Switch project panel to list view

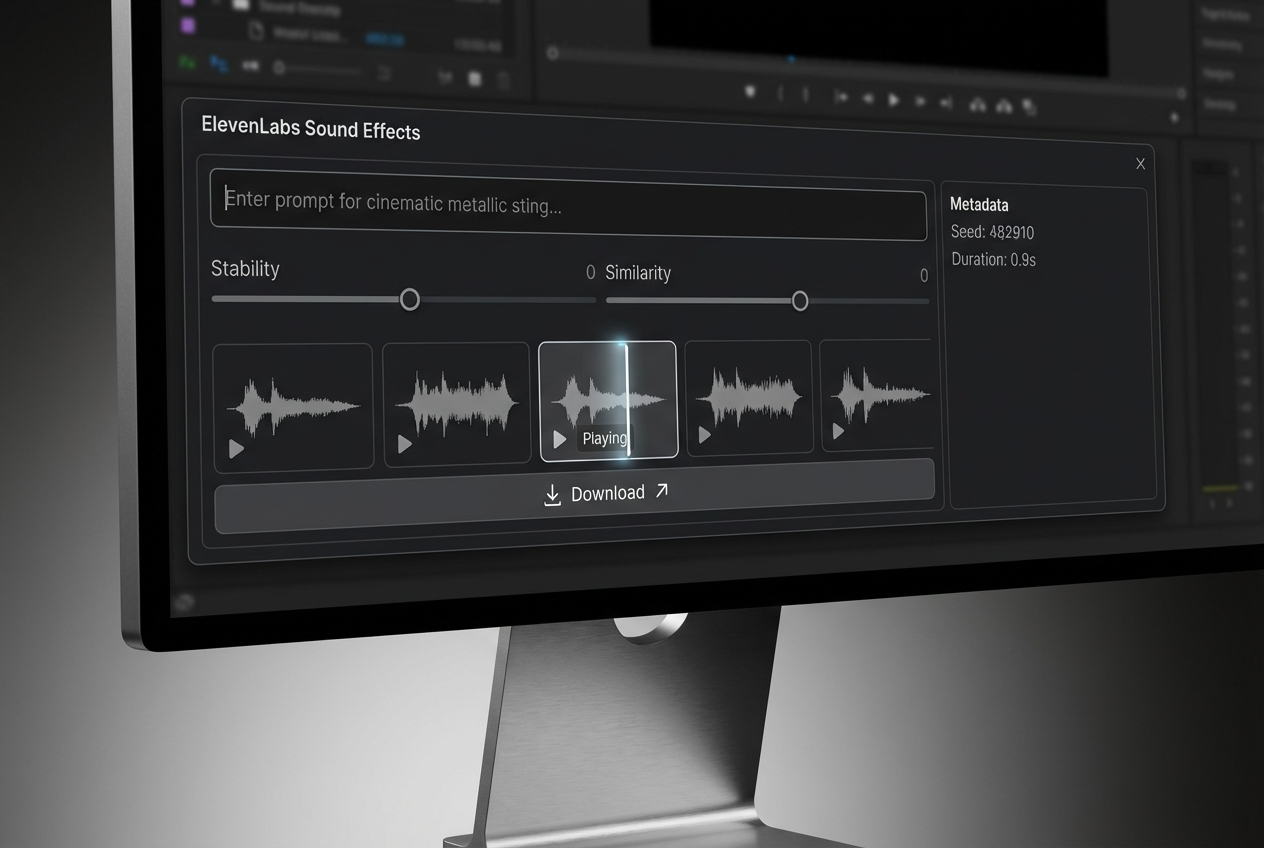tap(187, 62)
